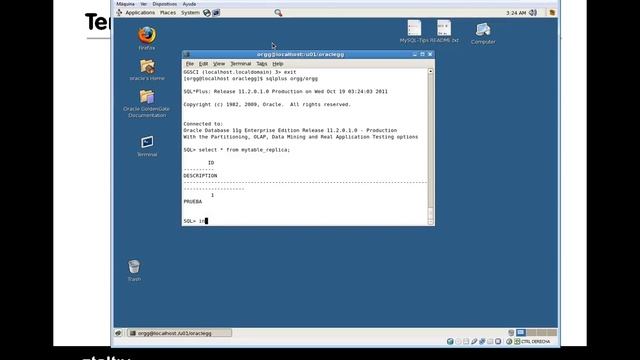Open the terminal's Help menu
This screenshot has height=360, width=640.
pyautogui.click(x=278, y=64)
